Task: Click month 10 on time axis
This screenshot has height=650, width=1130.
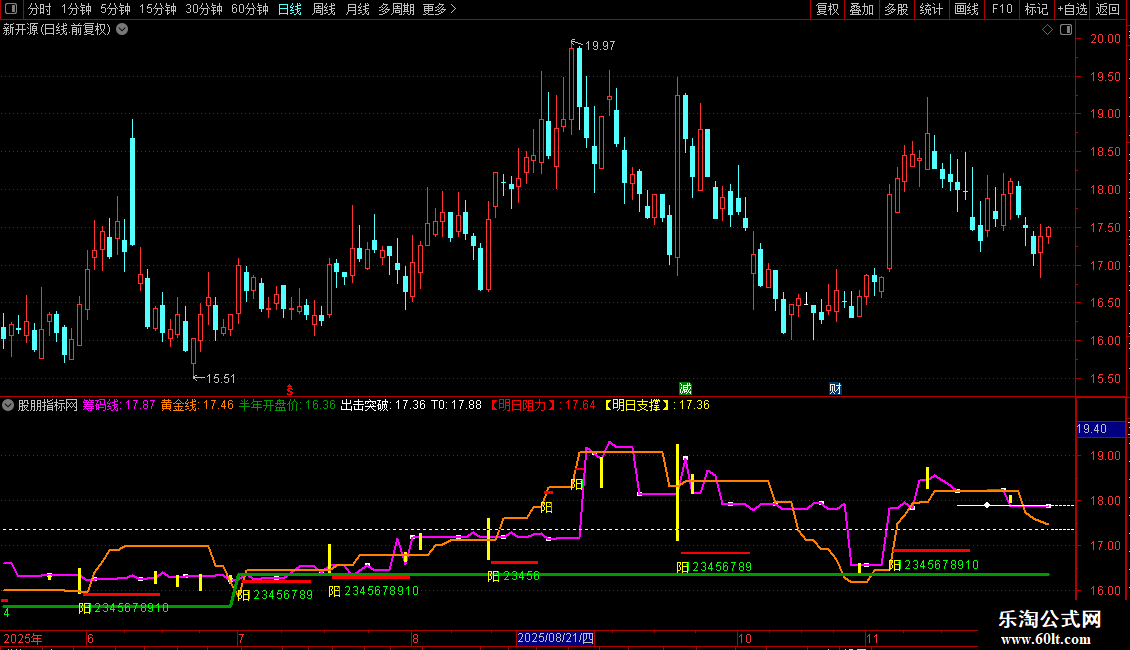Action: pos(744,638)
